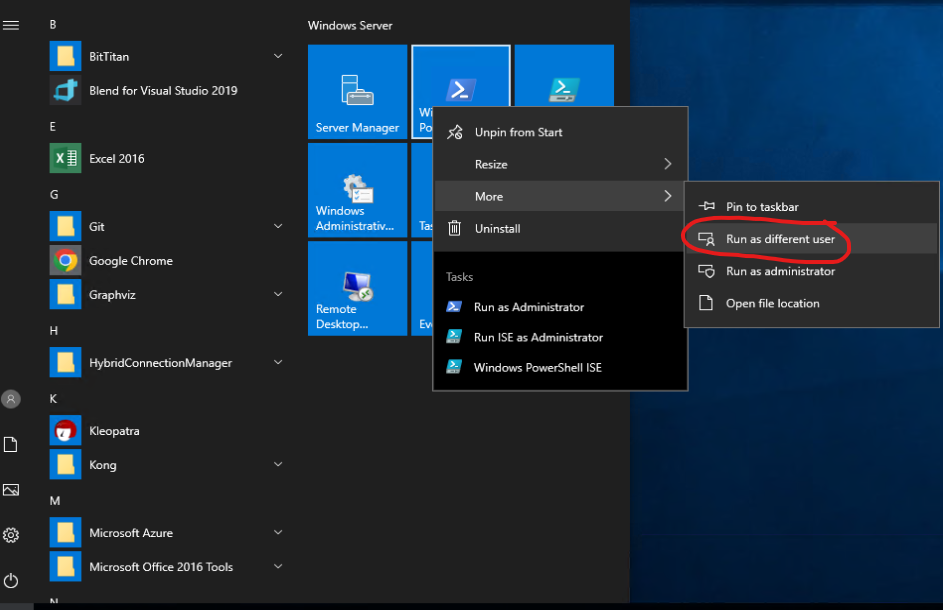Open the HybridConnectionManager folder

click(x=165, y=363)
